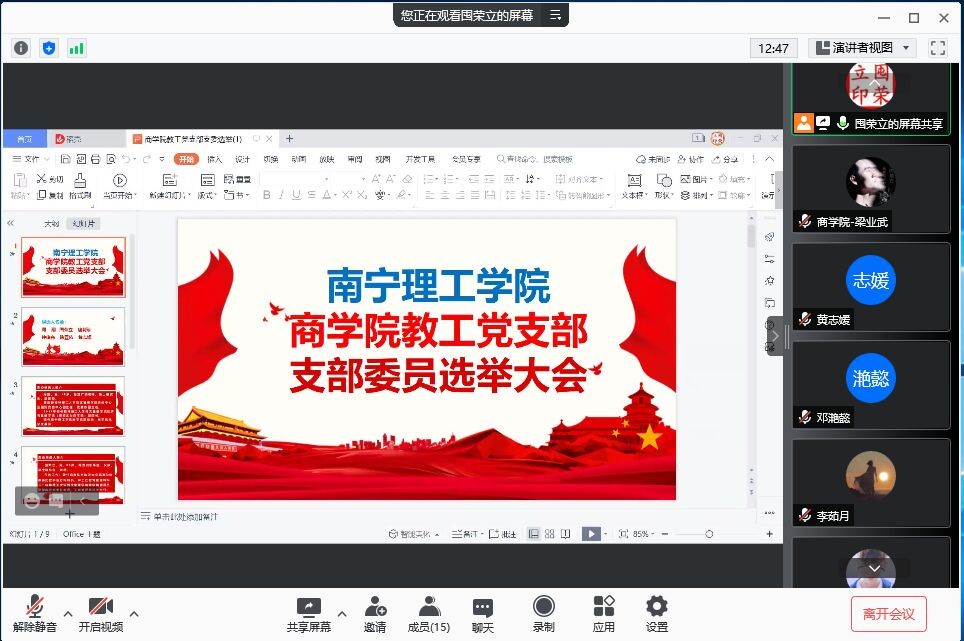Expand audio options arrow beside unmute

tap(68, 614)
